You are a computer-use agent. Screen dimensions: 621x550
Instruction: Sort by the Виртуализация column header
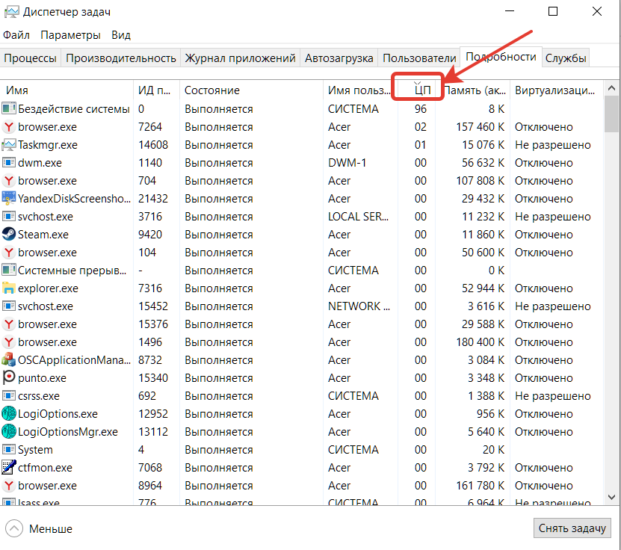[556, 90]
